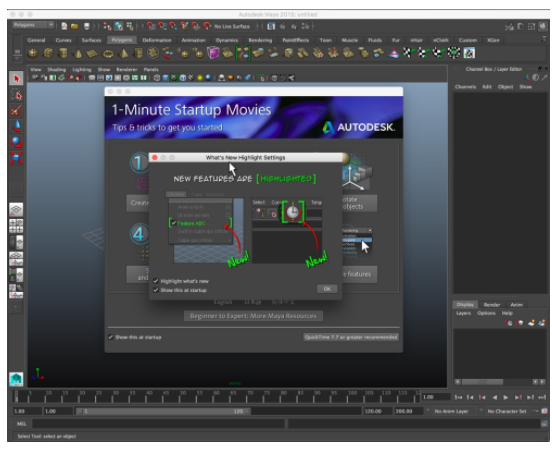
Task: Switch to Animation shelf tab
Action: [x=193, y=40]
